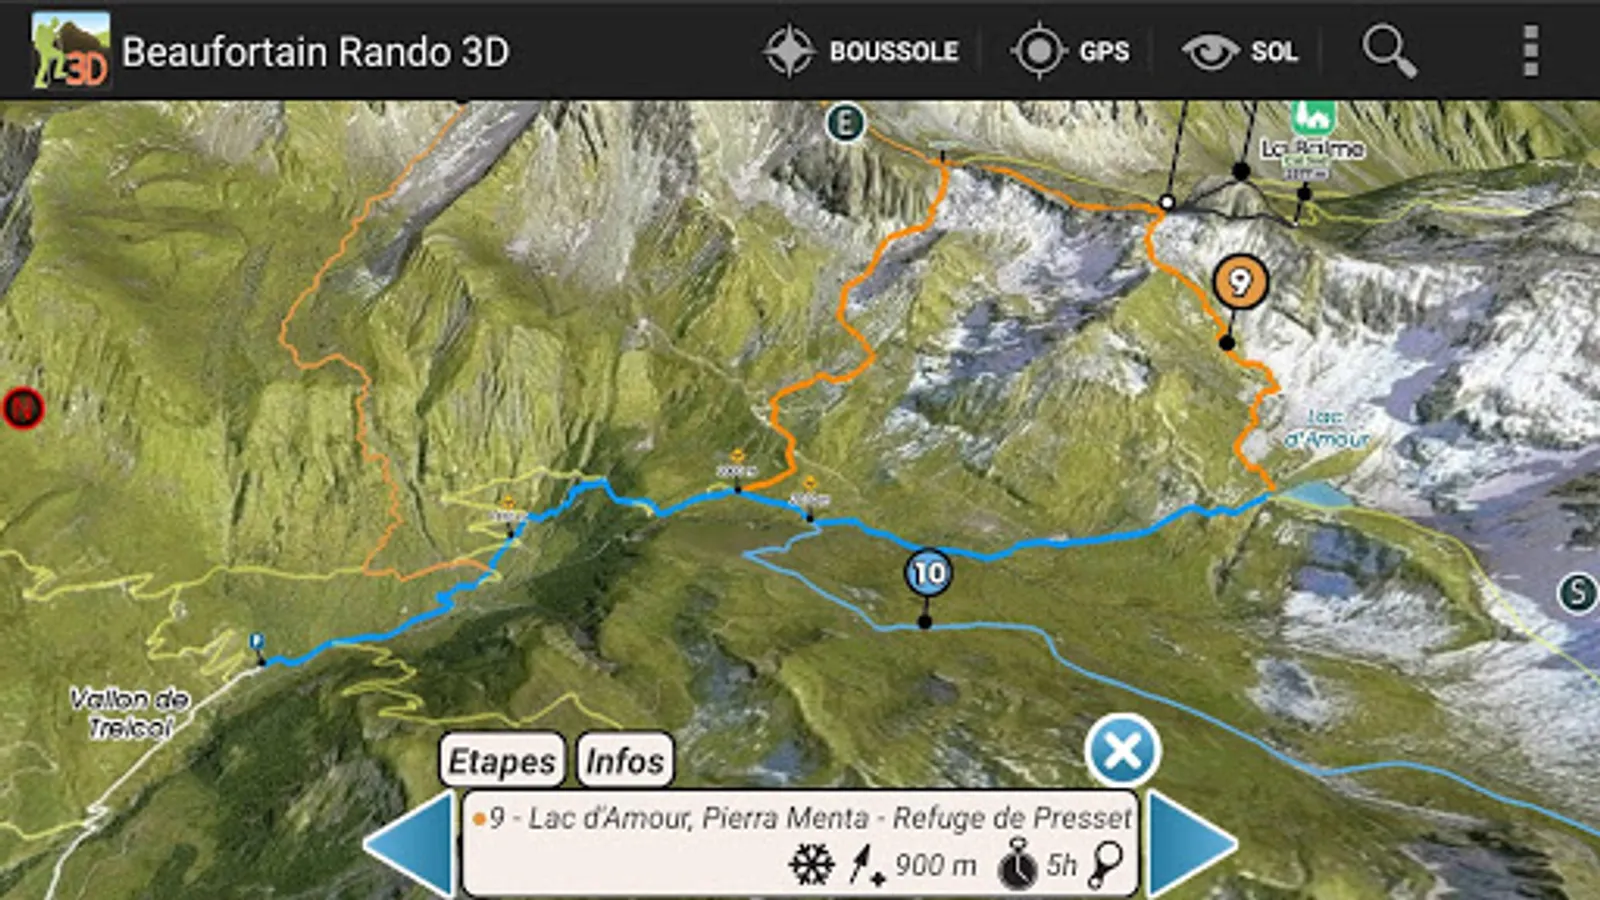The width and height of the screenshot is (1600, 900).
Task: Go to next route with right arrow
Action: (x=1192, y=843)
